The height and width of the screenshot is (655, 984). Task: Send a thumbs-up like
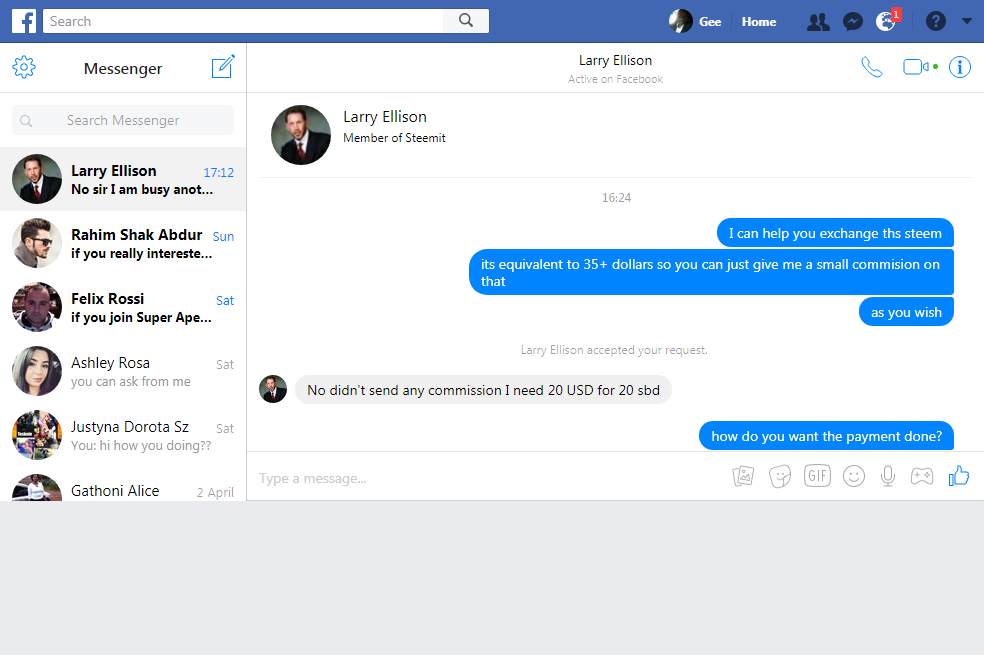(959, 476)
